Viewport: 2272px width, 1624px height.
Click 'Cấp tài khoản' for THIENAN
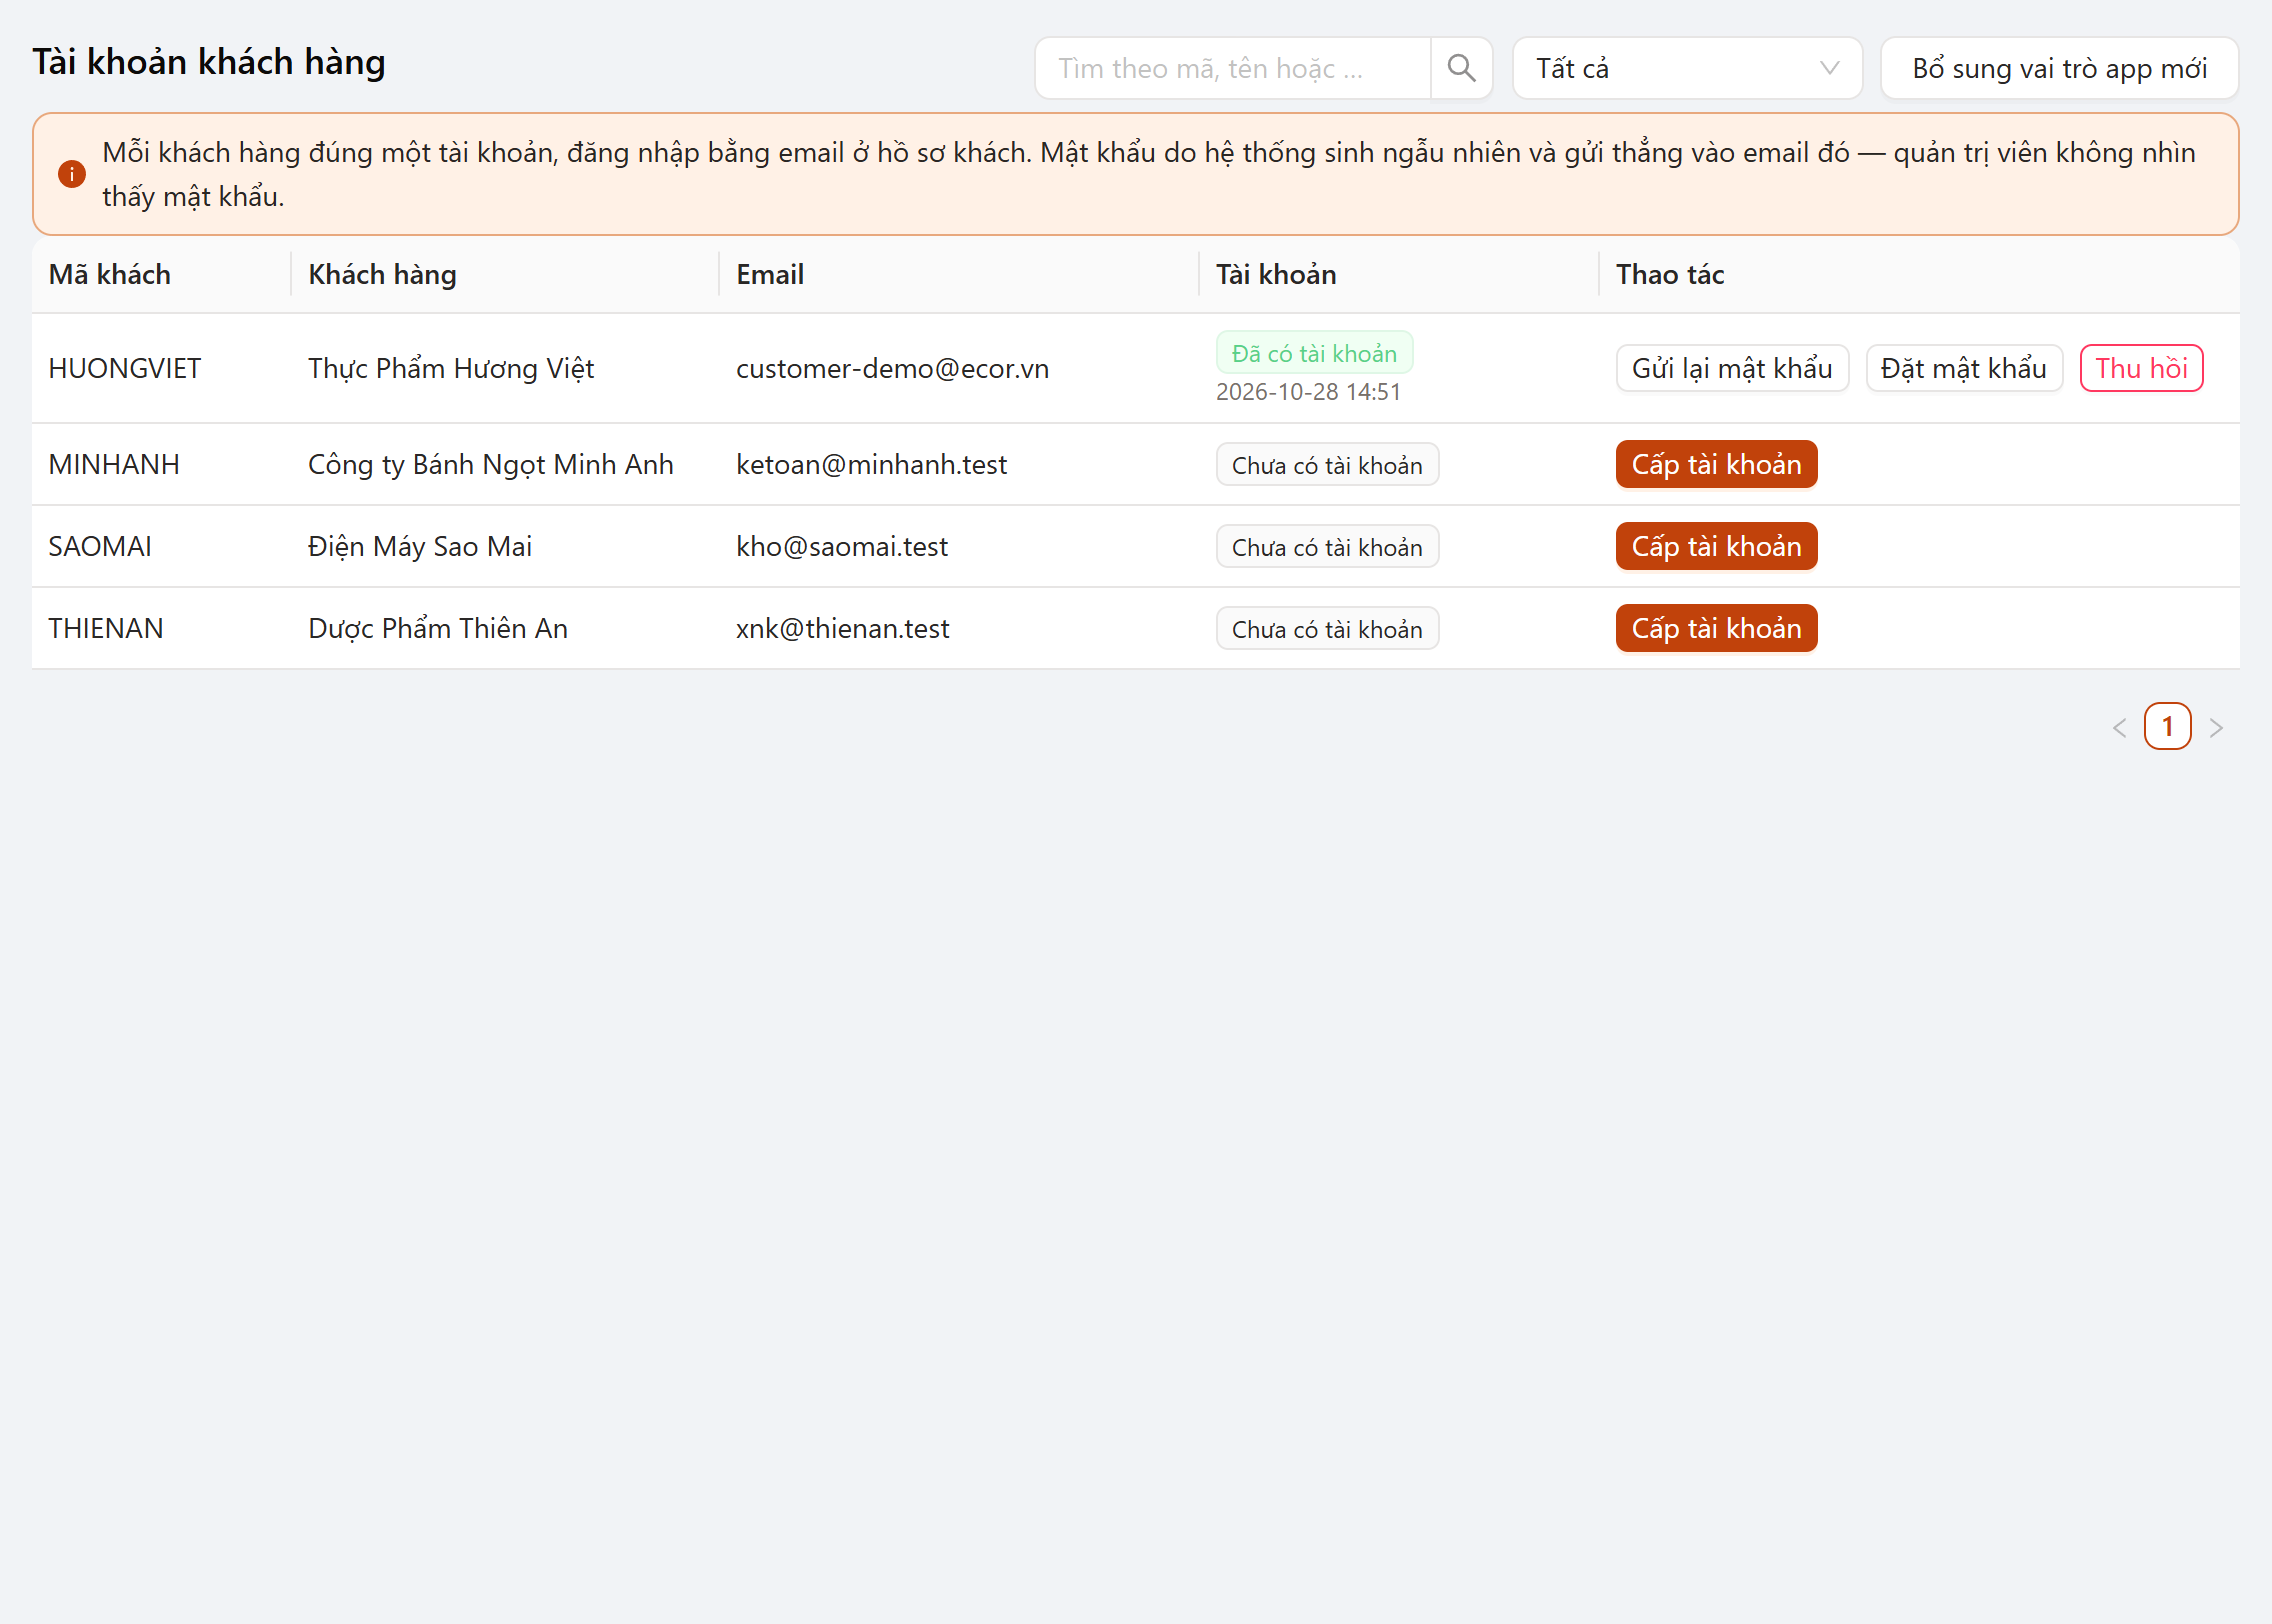click(x=1716, y=628)
